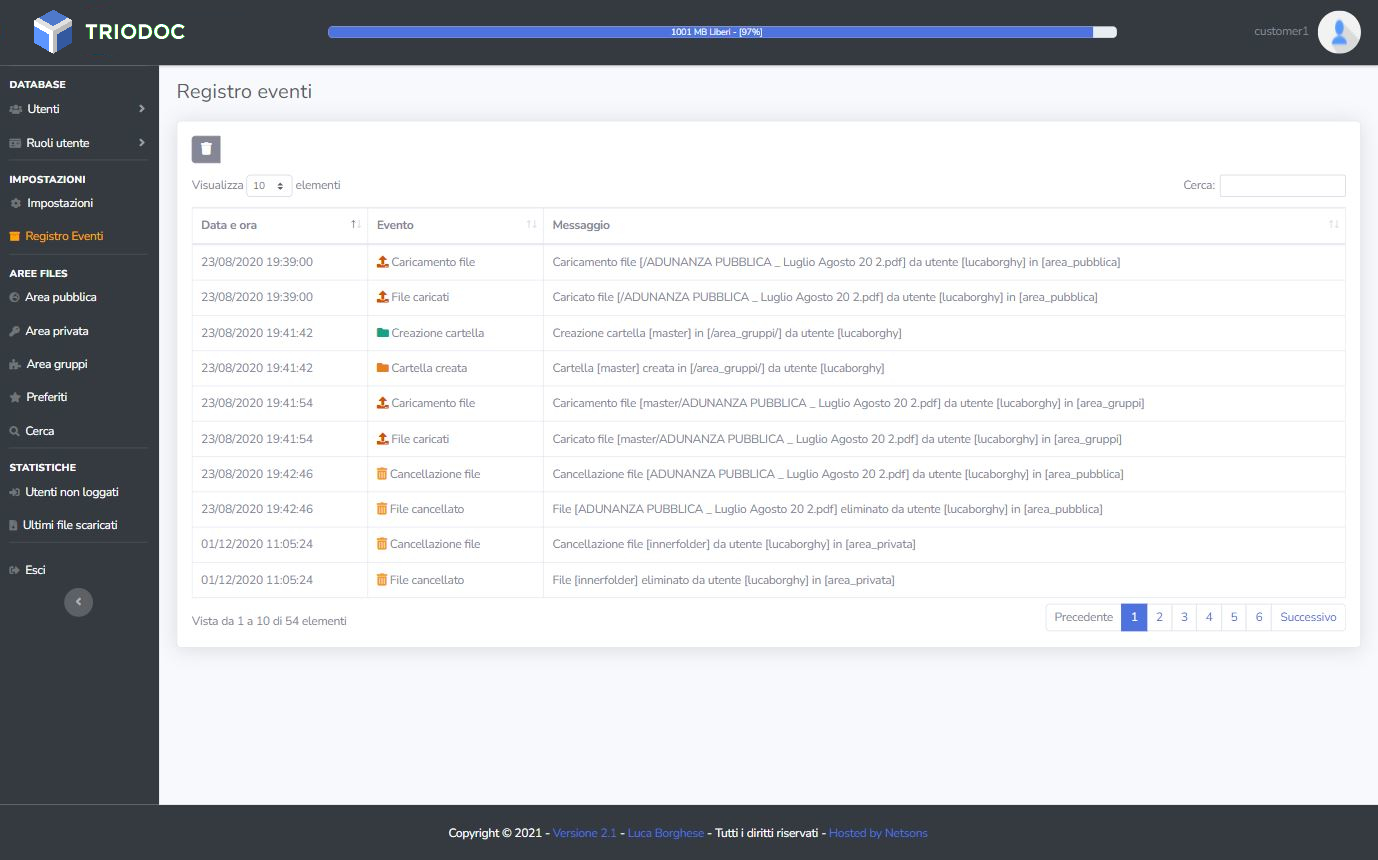Click the '23/08/2020 19:42:46' File cancellato date cell
1378x860 pixels.
pyautogui.click(x=257, y=509)
